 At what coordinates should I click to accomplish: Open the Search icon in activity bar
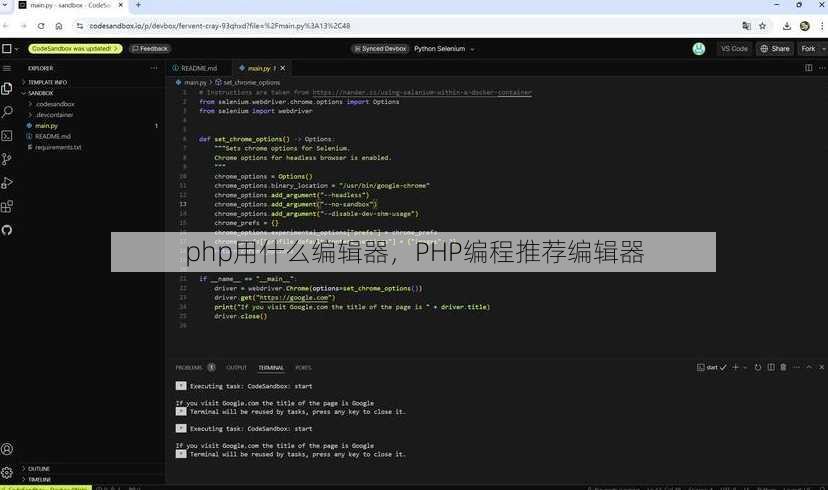click(x=7, y=112)
